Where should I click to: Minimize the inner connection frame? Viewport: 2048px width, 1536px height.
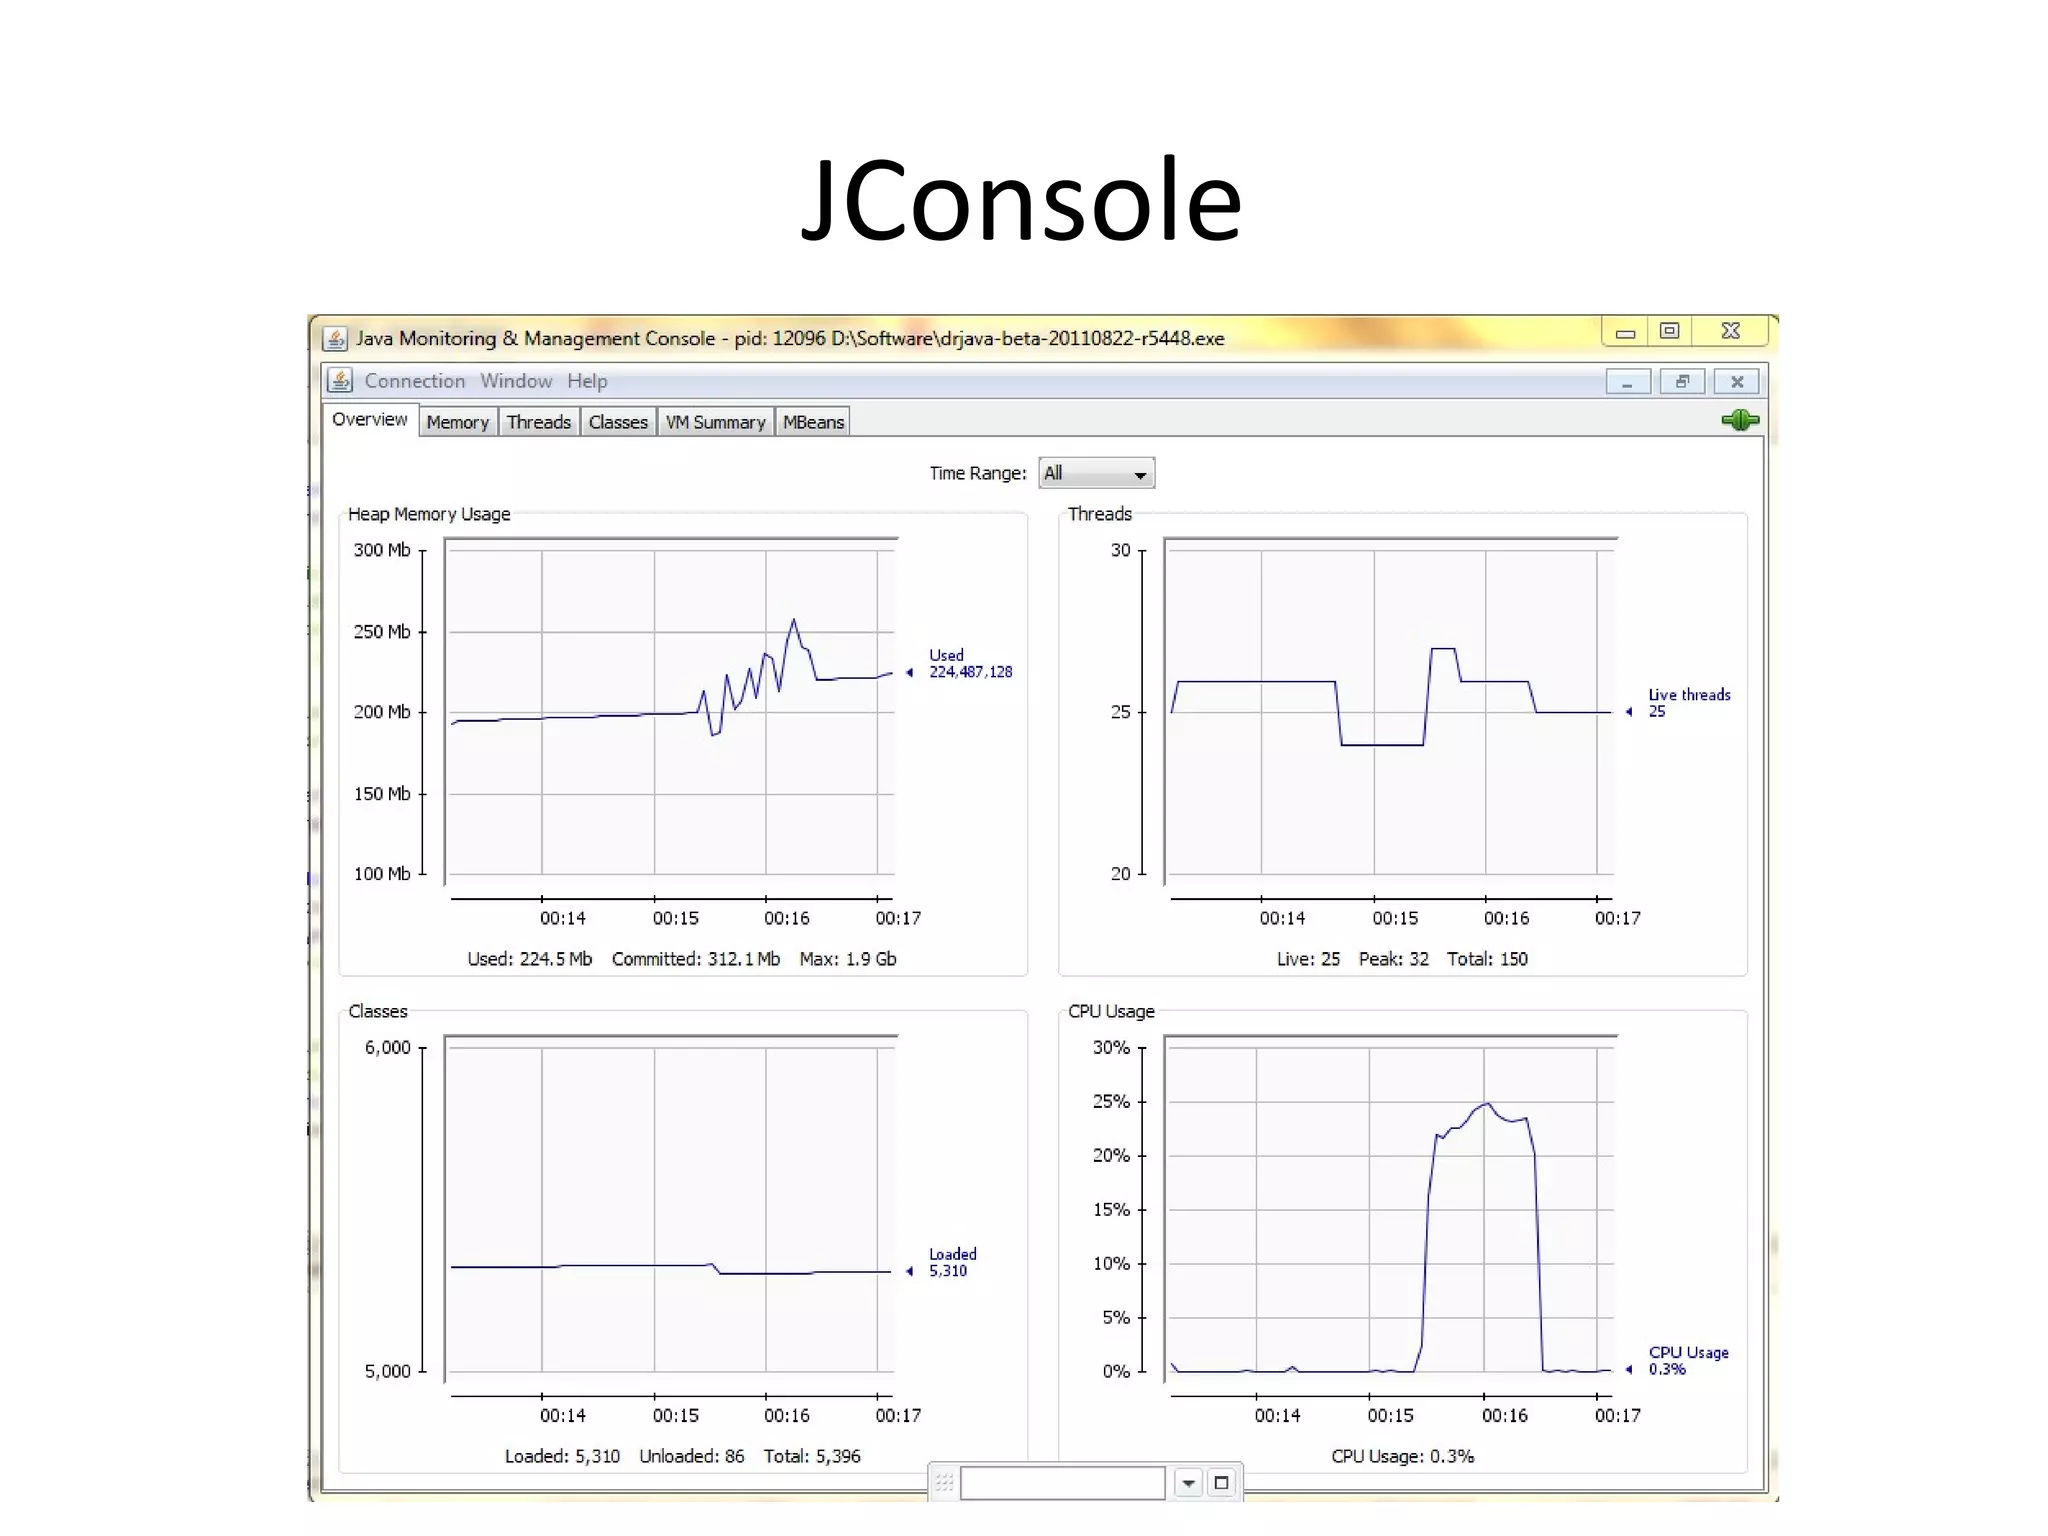(1627, 381)
